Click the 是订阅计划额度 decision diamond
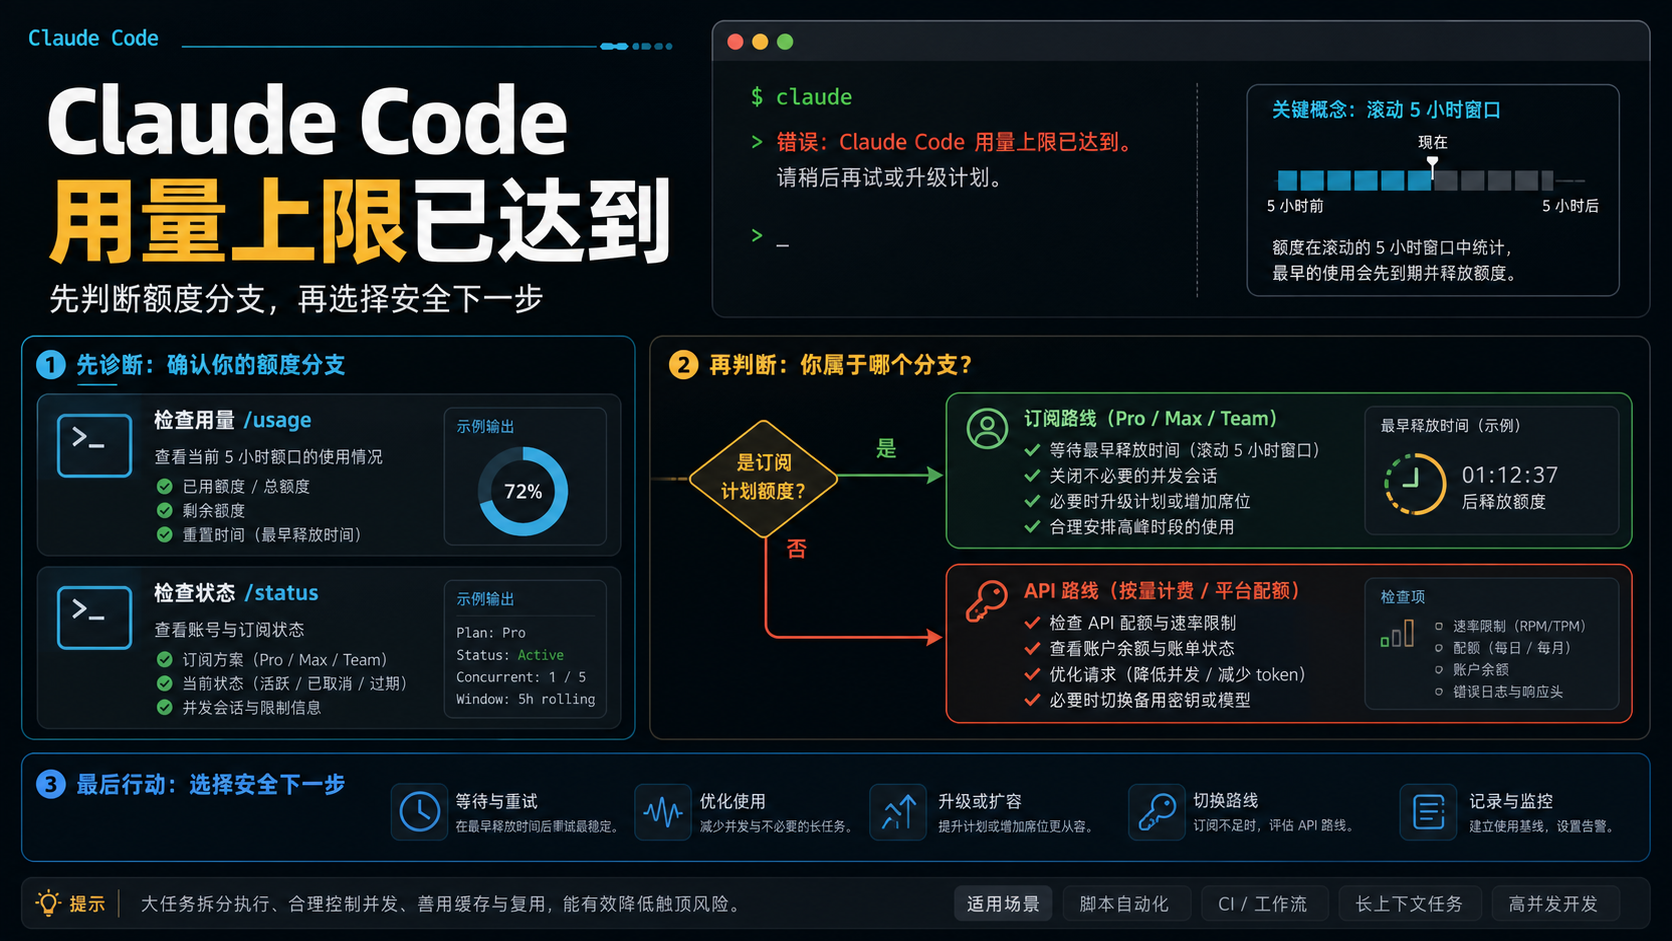This screenshot has width=1672, height=941. tap(763, 478)
